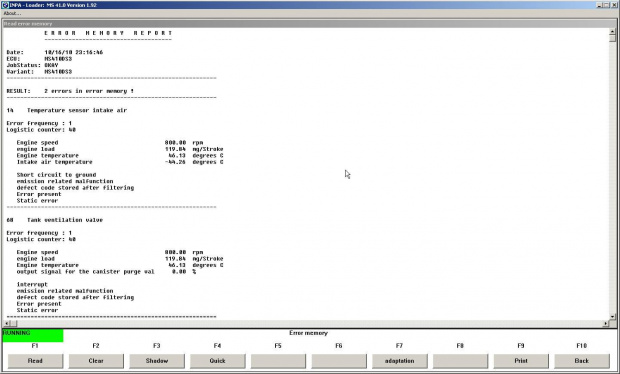Minimize the INPA Loader window
This screenshot has width=620, height=374.
point(600,5)
